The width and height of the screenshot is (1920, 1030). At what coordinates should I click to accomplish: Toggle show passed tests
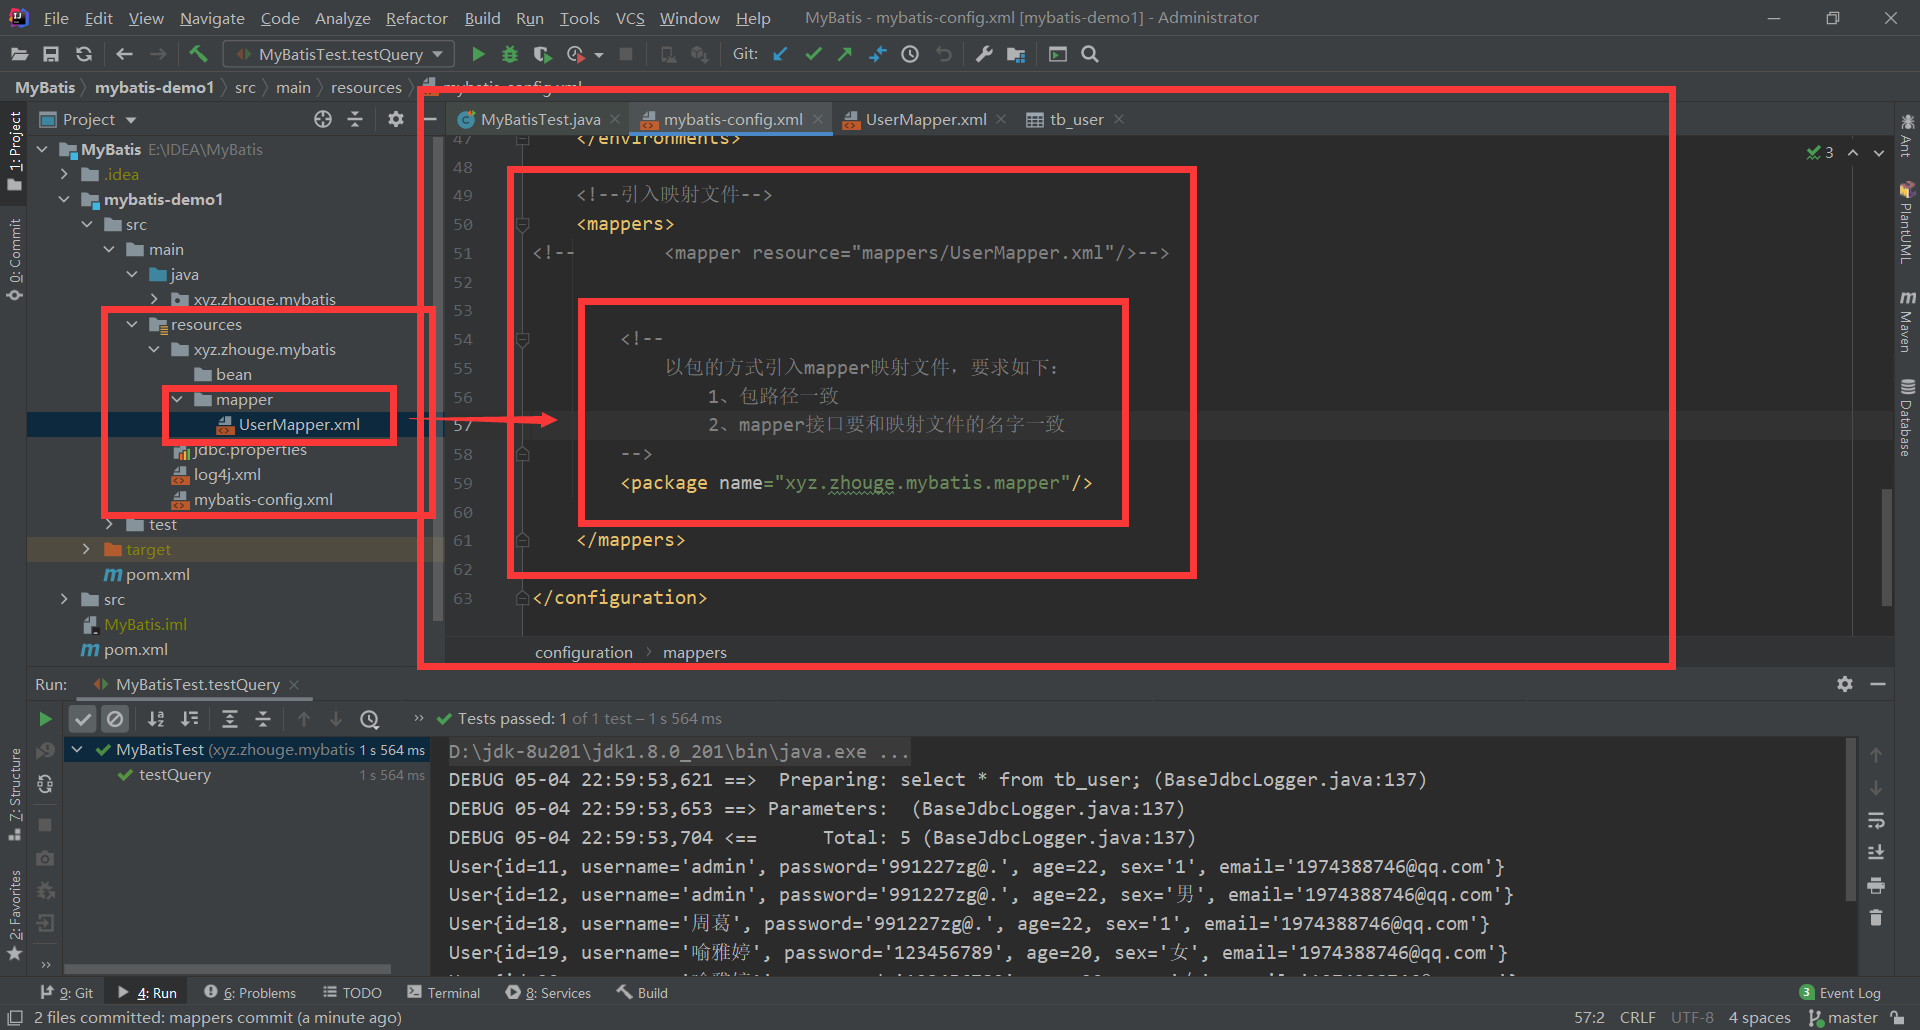coord(83,718)
